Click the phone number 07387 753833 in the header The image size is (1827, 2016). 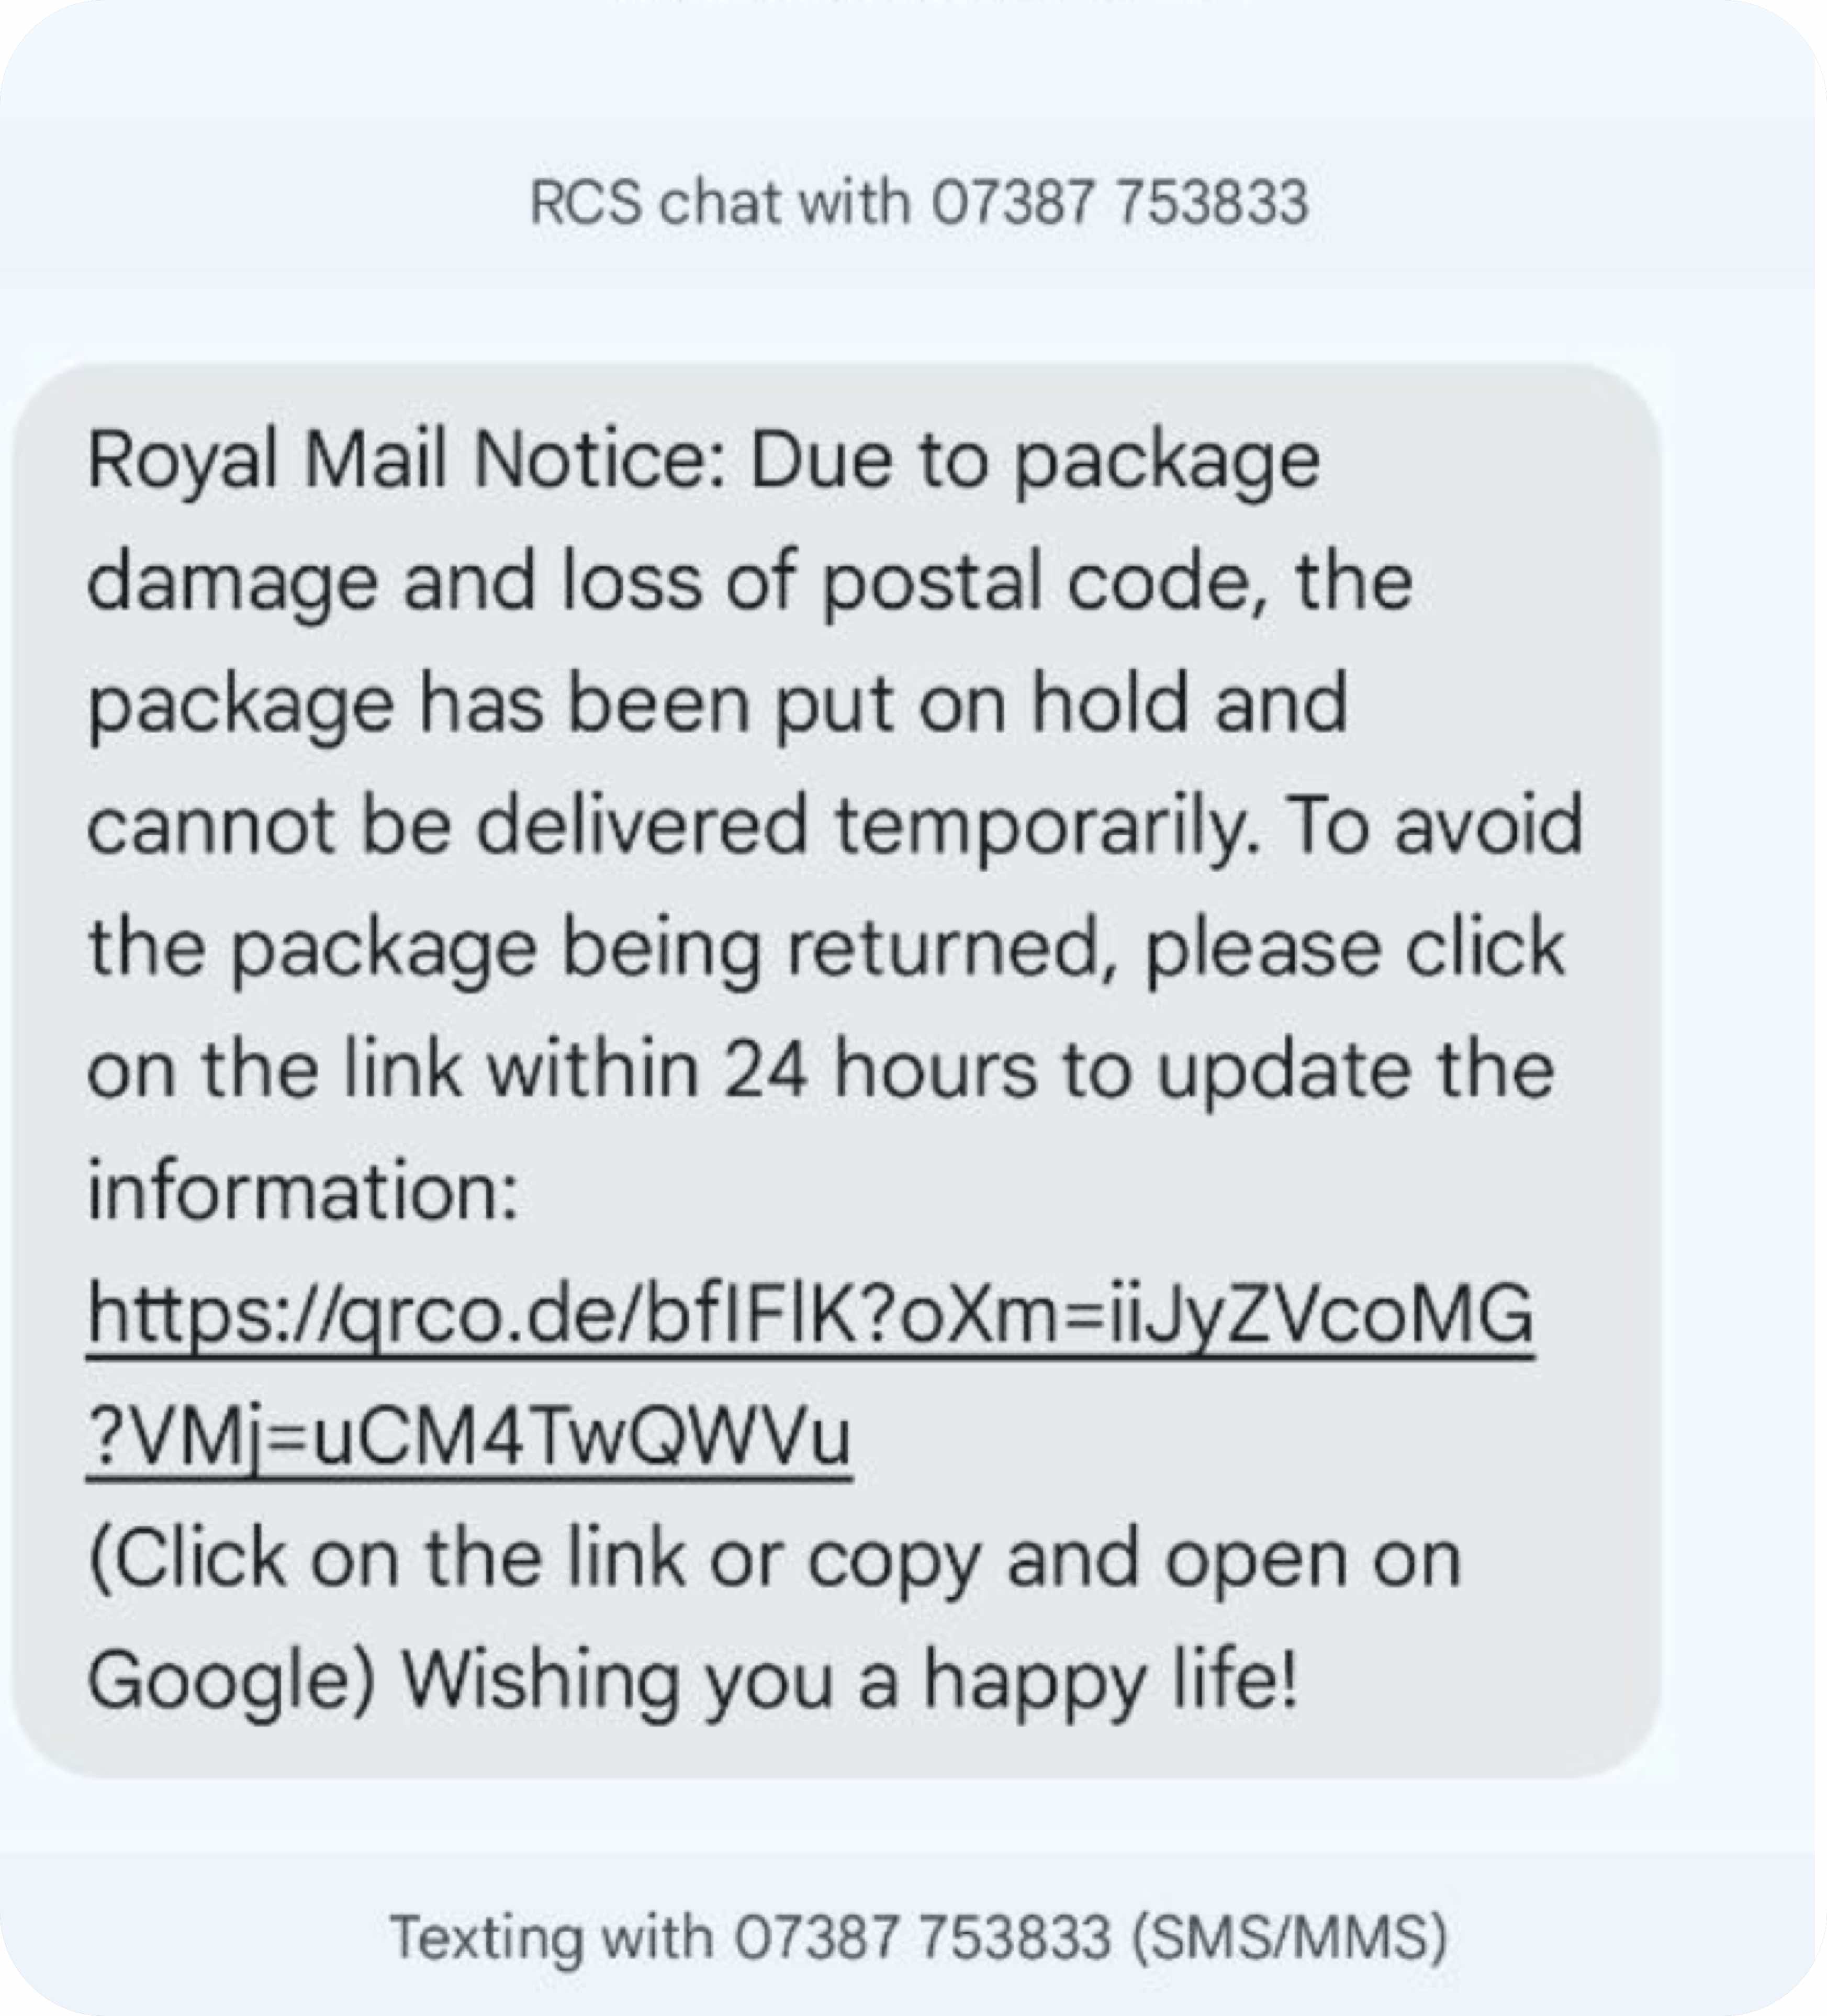[x=1119, y=203]
